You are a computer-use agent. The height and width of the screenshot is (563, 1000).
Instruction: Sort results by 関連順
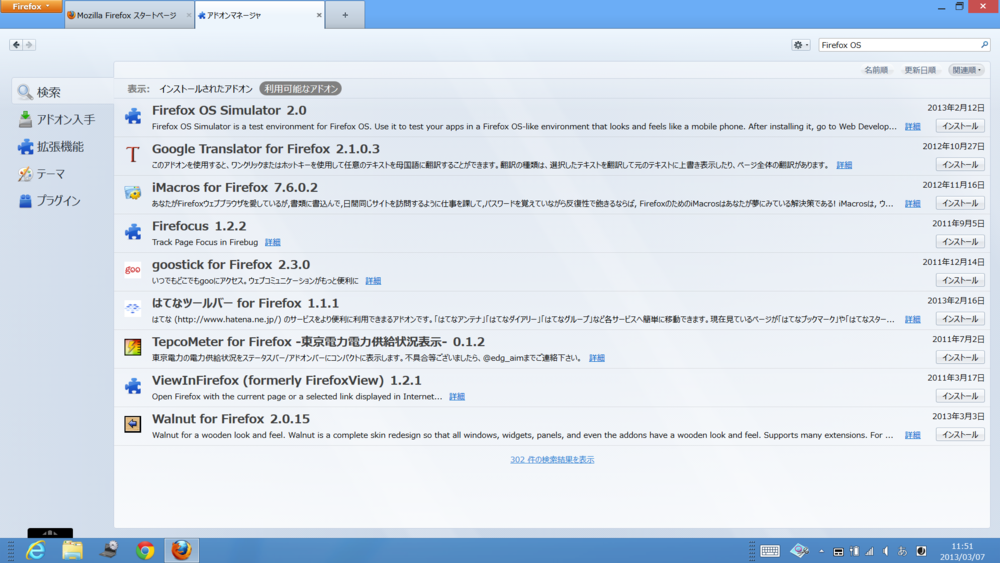pyautogui.click(x=966, y=70)
